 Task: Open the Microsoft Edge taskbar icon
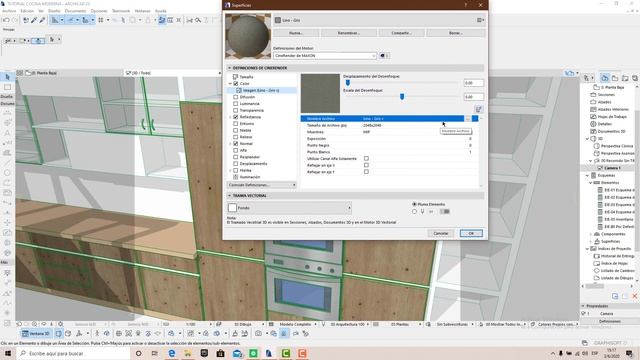pos(172,353)
